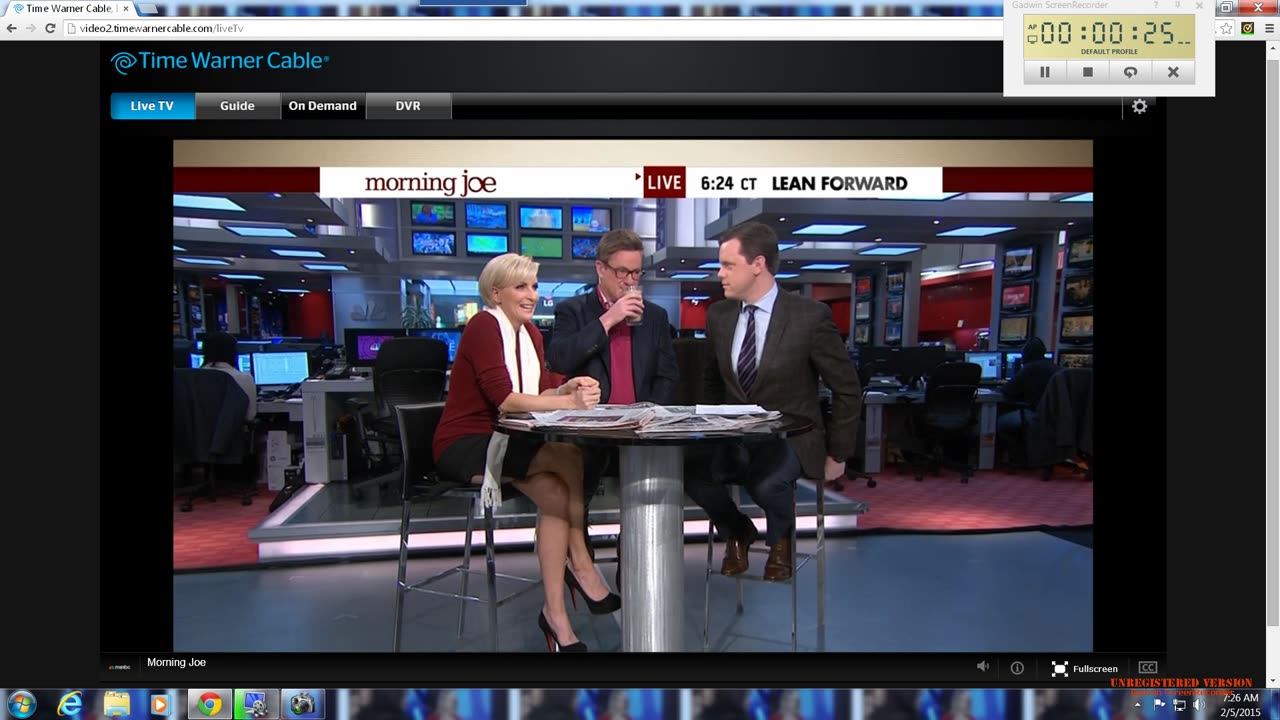Toggle closed captions CC

point(1148,668)
